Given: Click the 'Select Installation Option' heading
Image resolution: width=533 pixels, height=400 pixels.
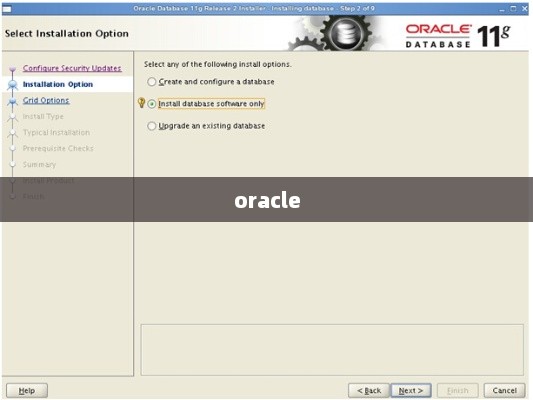Looking at the screenshot, I should tap(67, 34).
